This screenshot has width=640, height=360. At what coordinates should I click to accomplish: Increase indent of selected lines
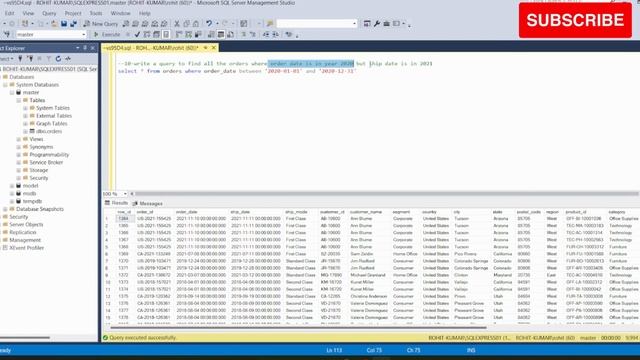[x=276, y=35]
